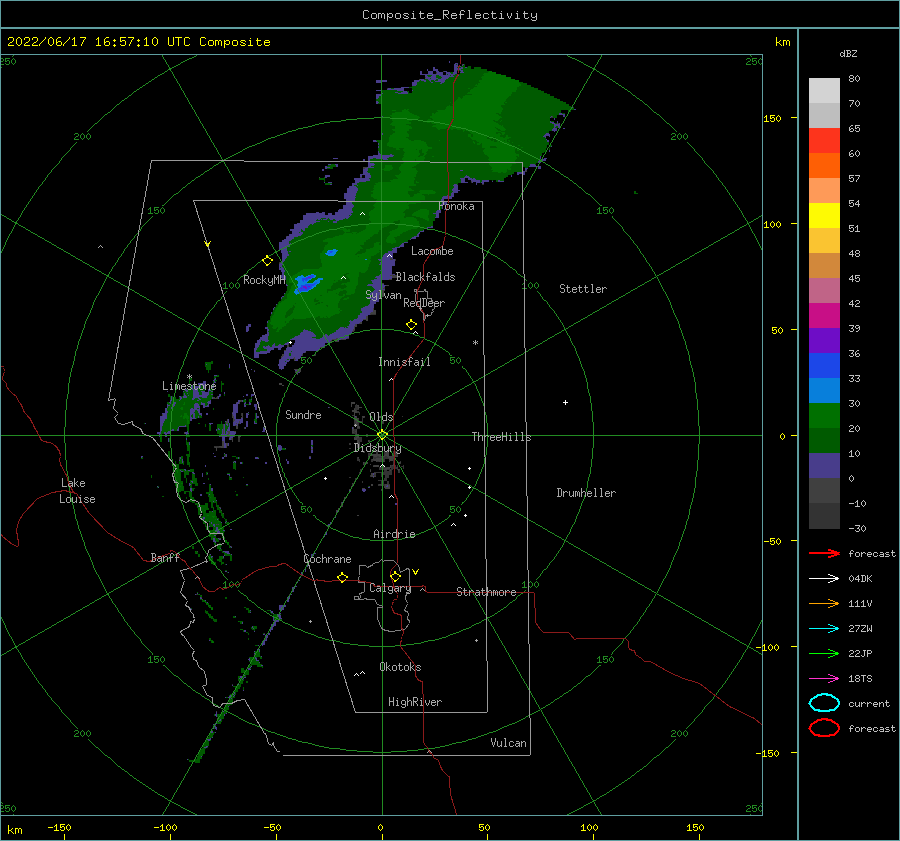Click the Blackfalds city label

[x=425, y=277]
